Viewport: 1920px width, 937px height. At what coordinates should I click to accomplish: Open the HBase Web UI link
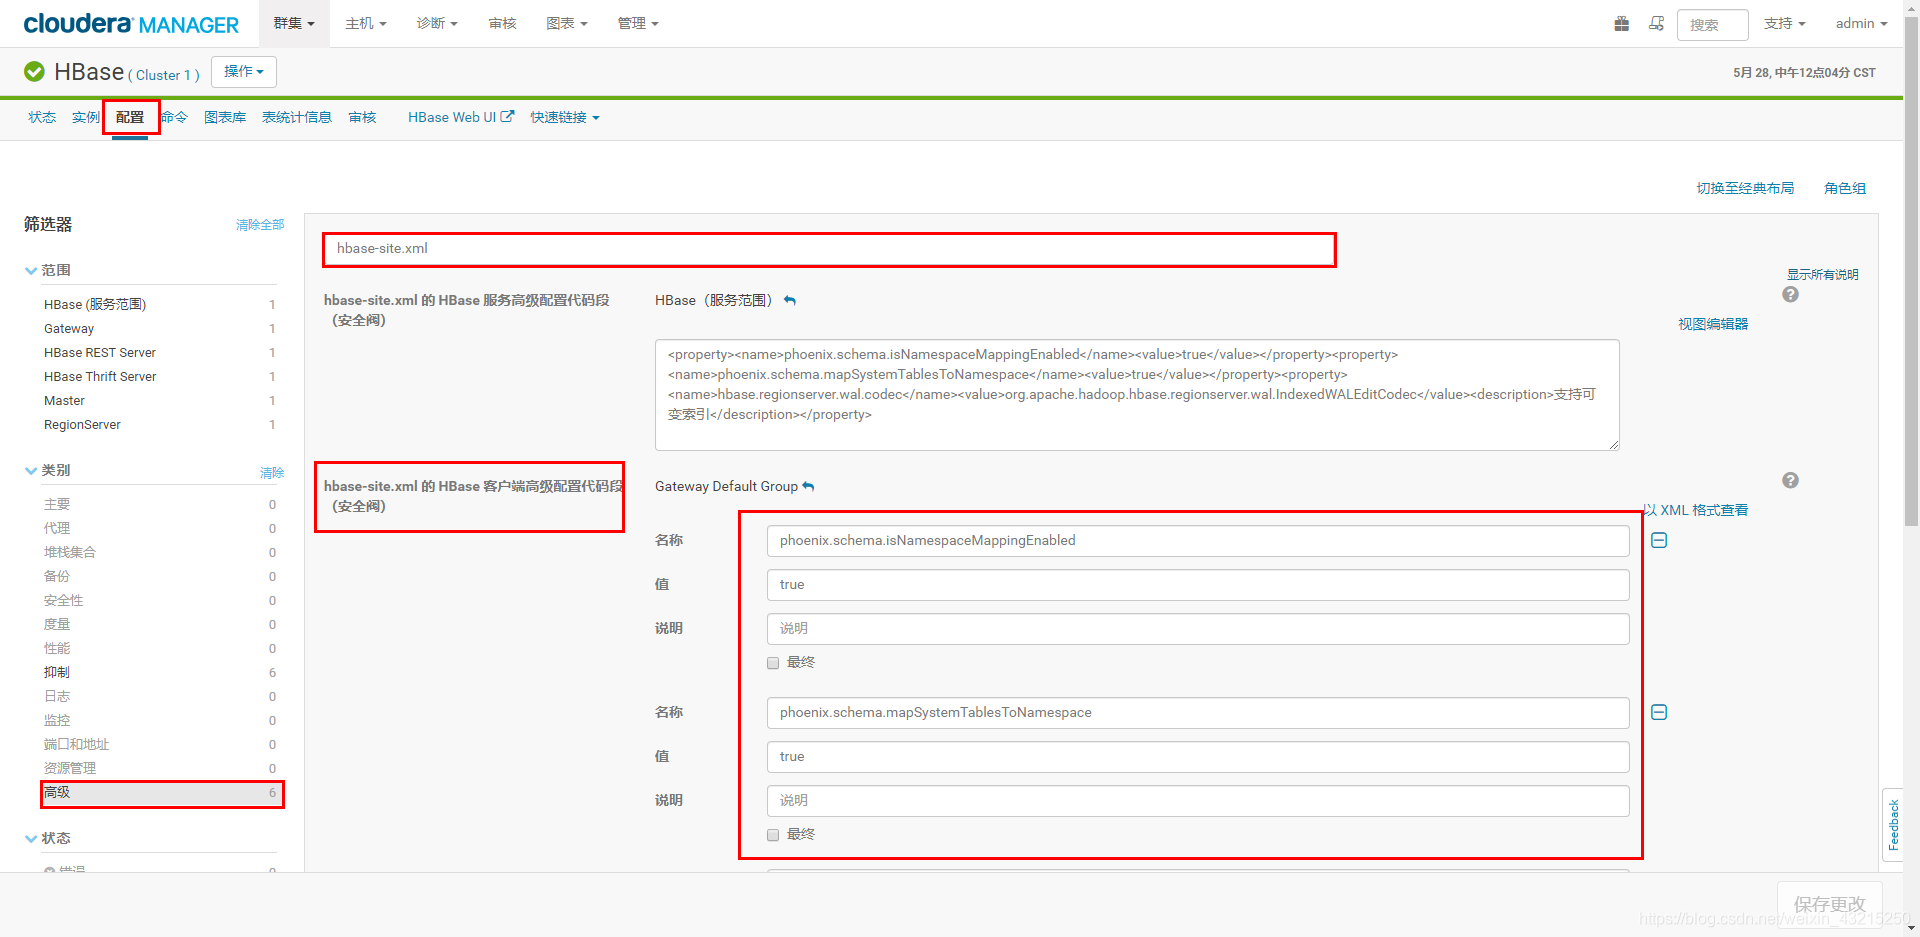[452, 117]
